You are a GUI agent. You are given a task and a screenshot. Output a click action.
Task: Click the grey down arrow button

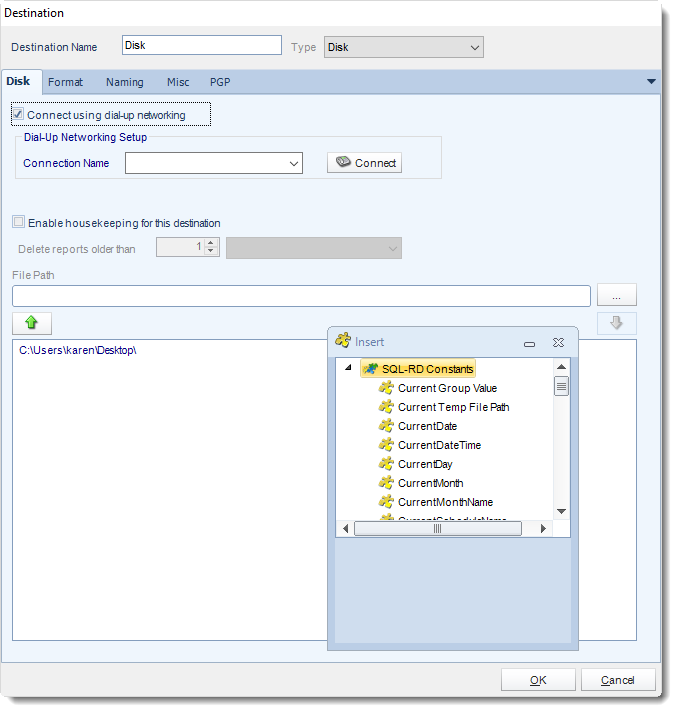coord(616,323)
